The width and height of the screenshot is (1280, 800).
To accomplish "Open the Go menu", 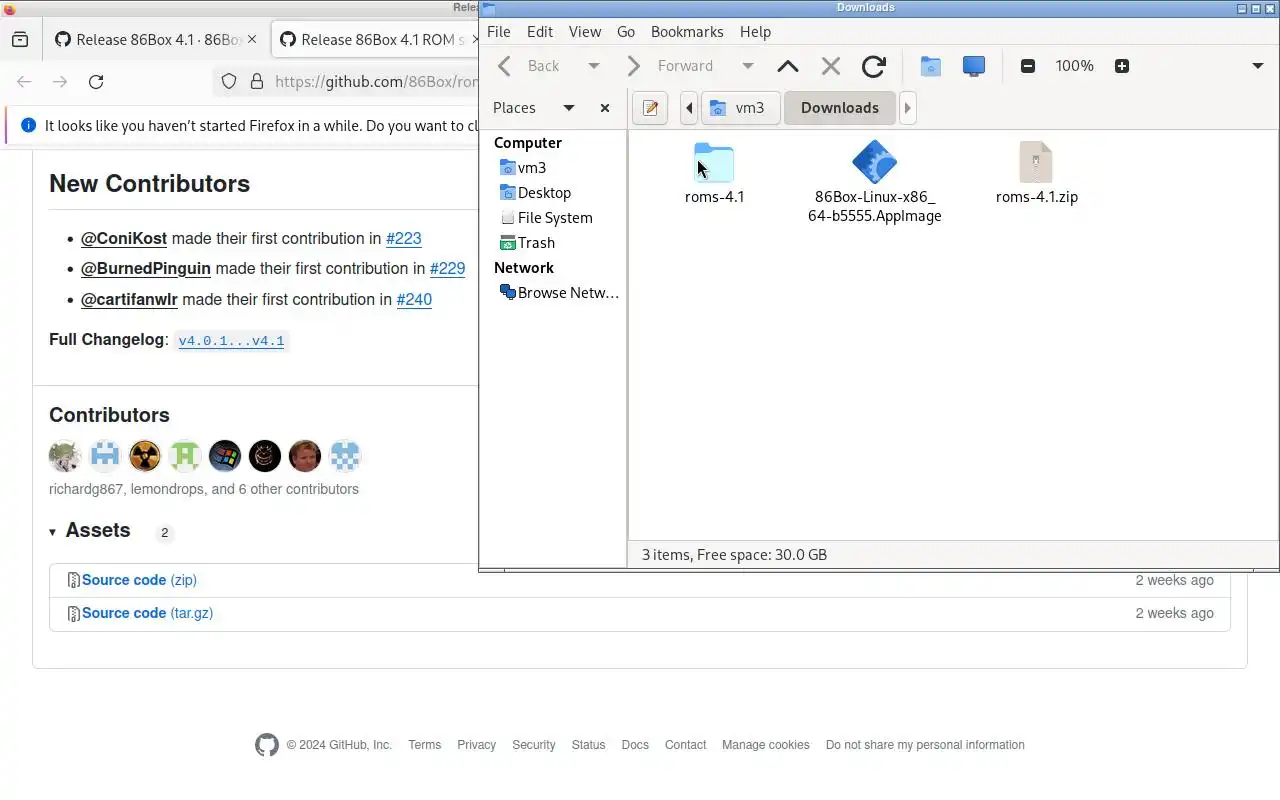I will click(626, 32).
